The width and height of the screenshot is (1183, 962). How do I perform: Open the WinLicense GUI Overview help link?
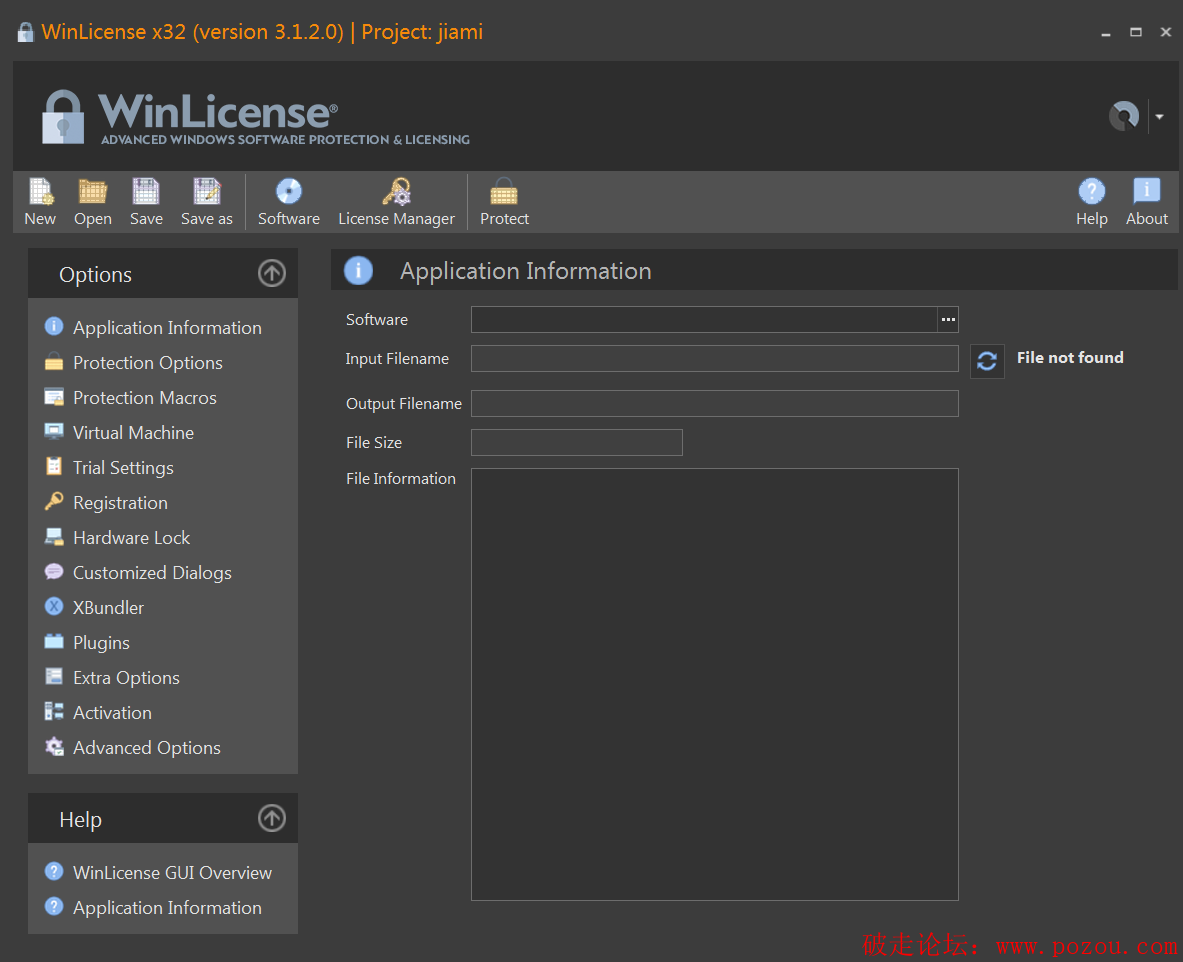pyautogui.click(x=172, y=873)
